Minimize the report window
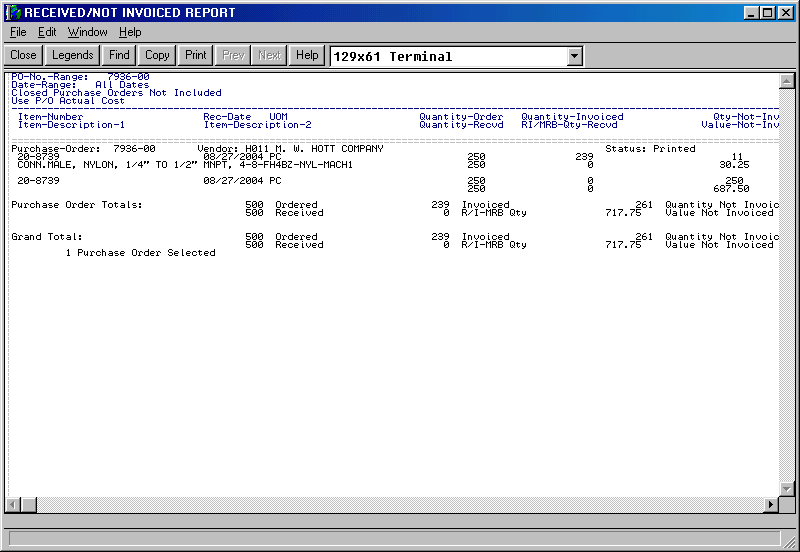 (751, 13)
